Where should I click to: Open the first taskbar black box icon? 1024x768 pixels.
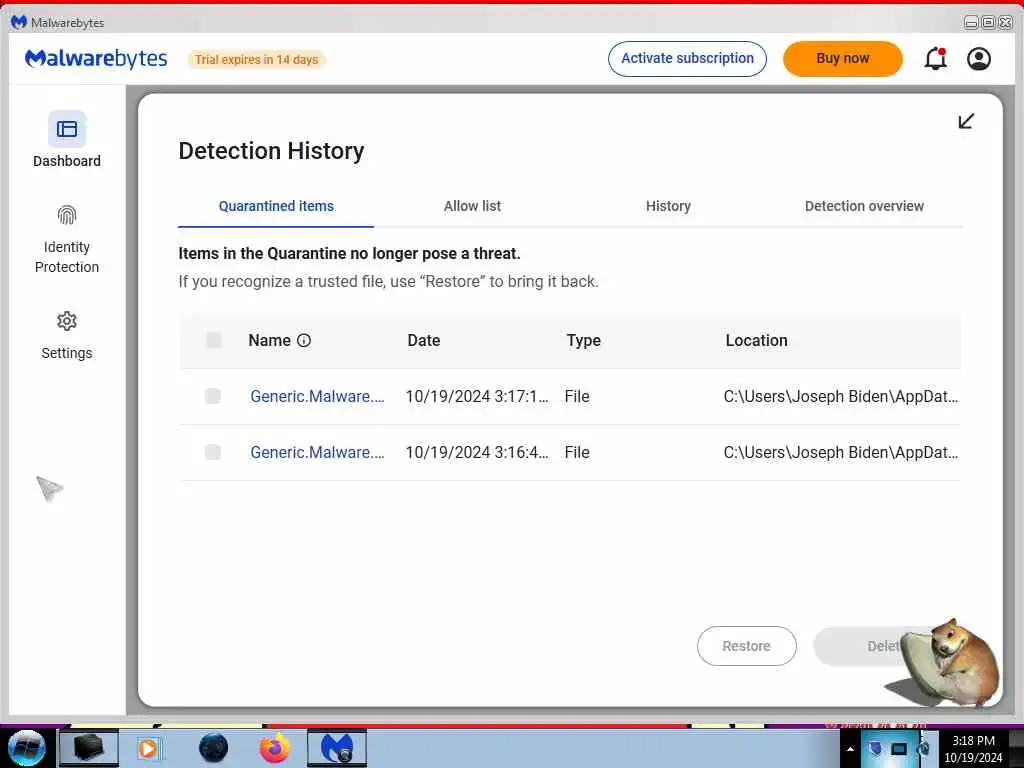click(89, 748)
